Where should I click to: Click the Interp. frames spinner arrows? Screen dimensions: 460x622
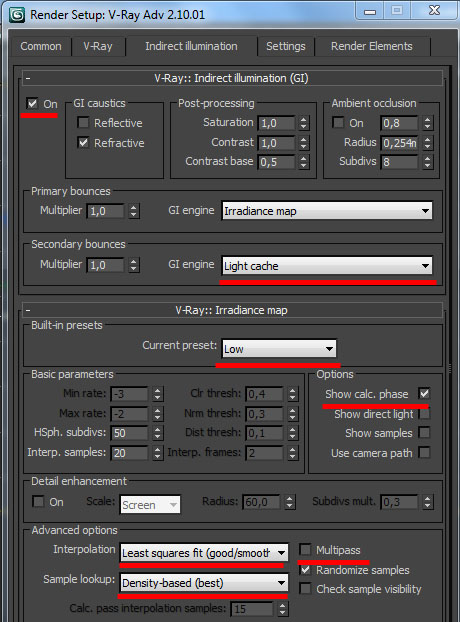point(292,453)
